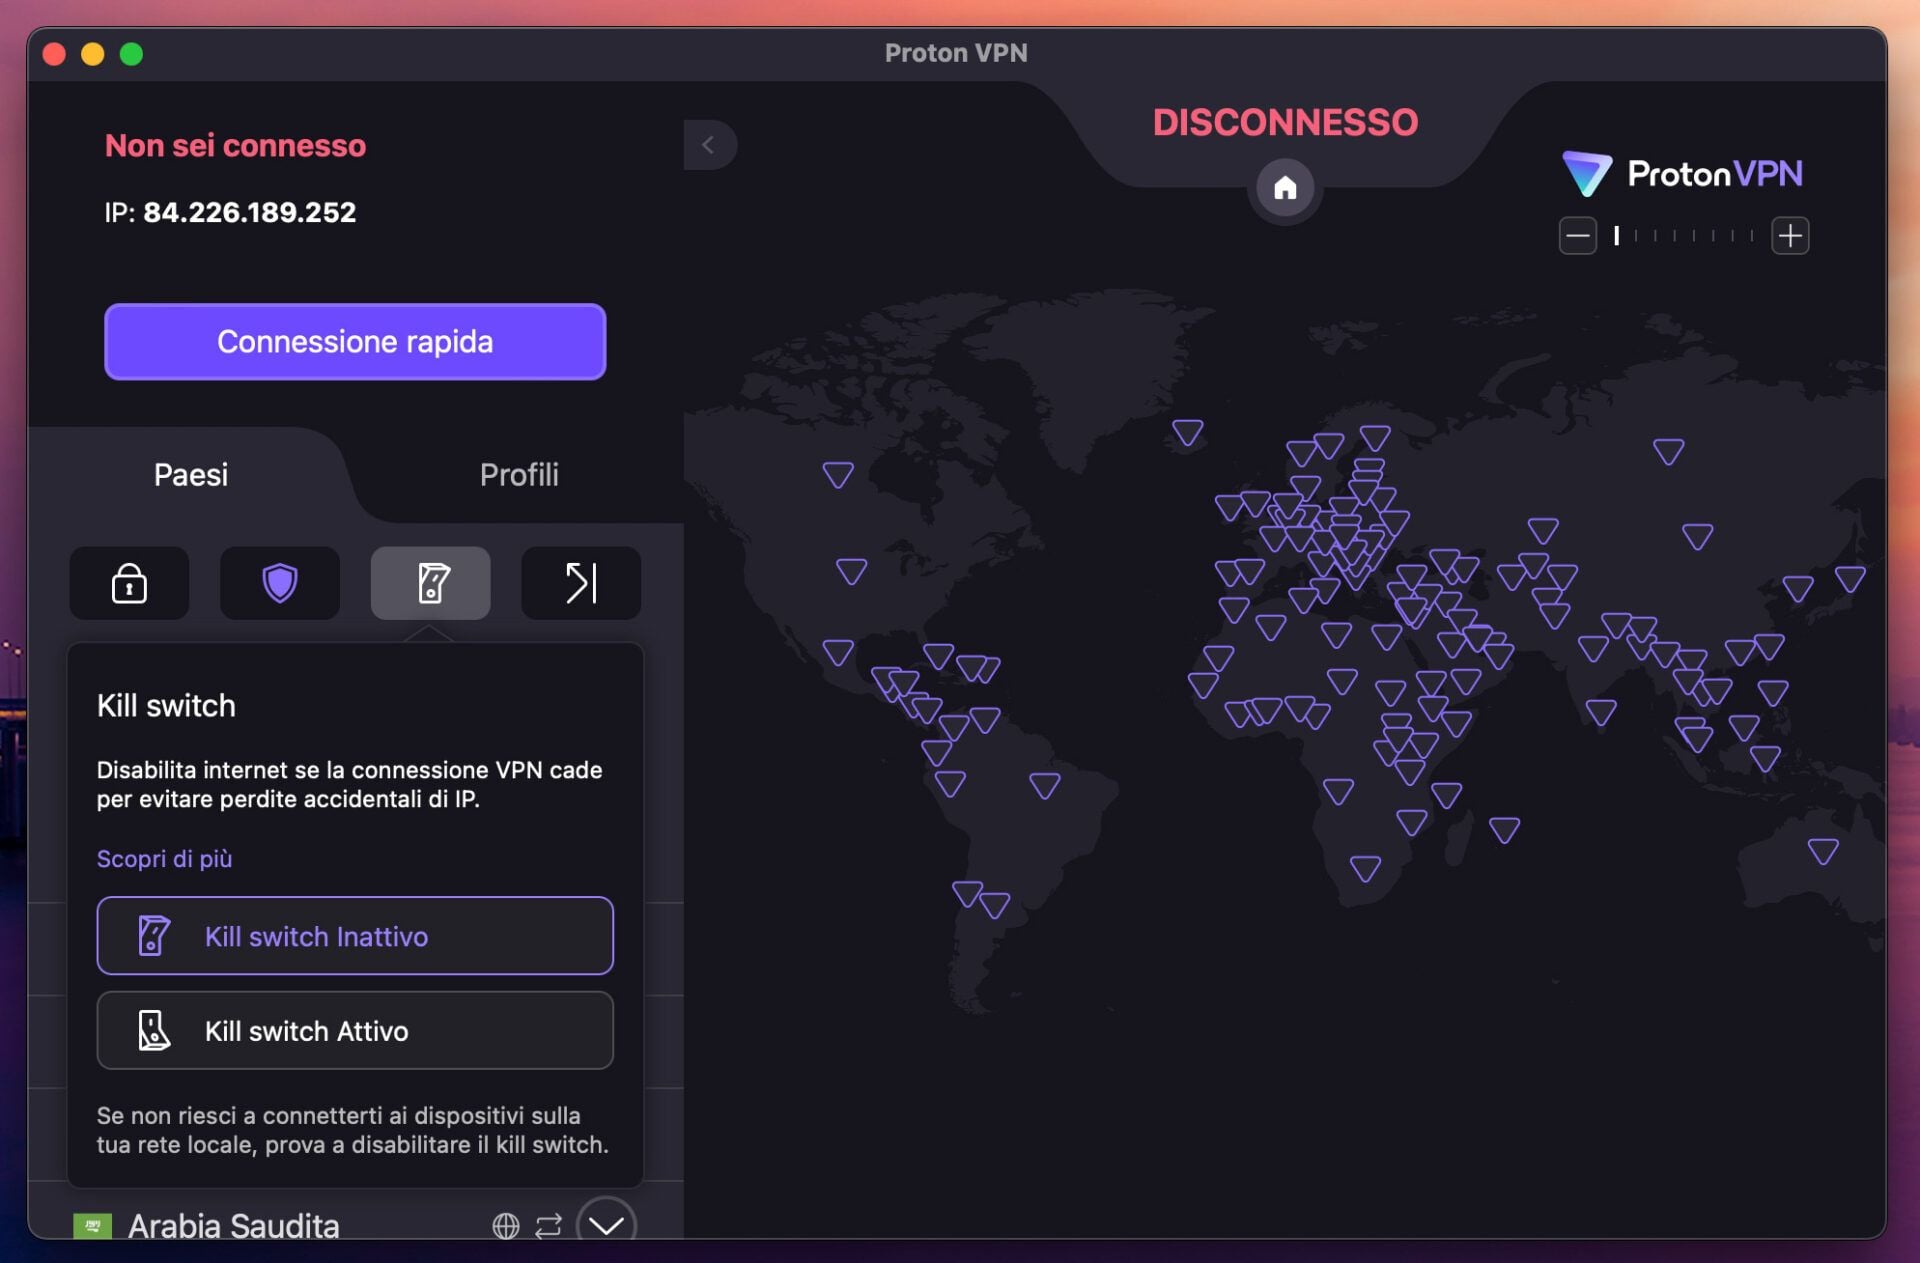Open the Secure Core lock feature
Screen dimensions: 1920x1263
tap(129, 583)
